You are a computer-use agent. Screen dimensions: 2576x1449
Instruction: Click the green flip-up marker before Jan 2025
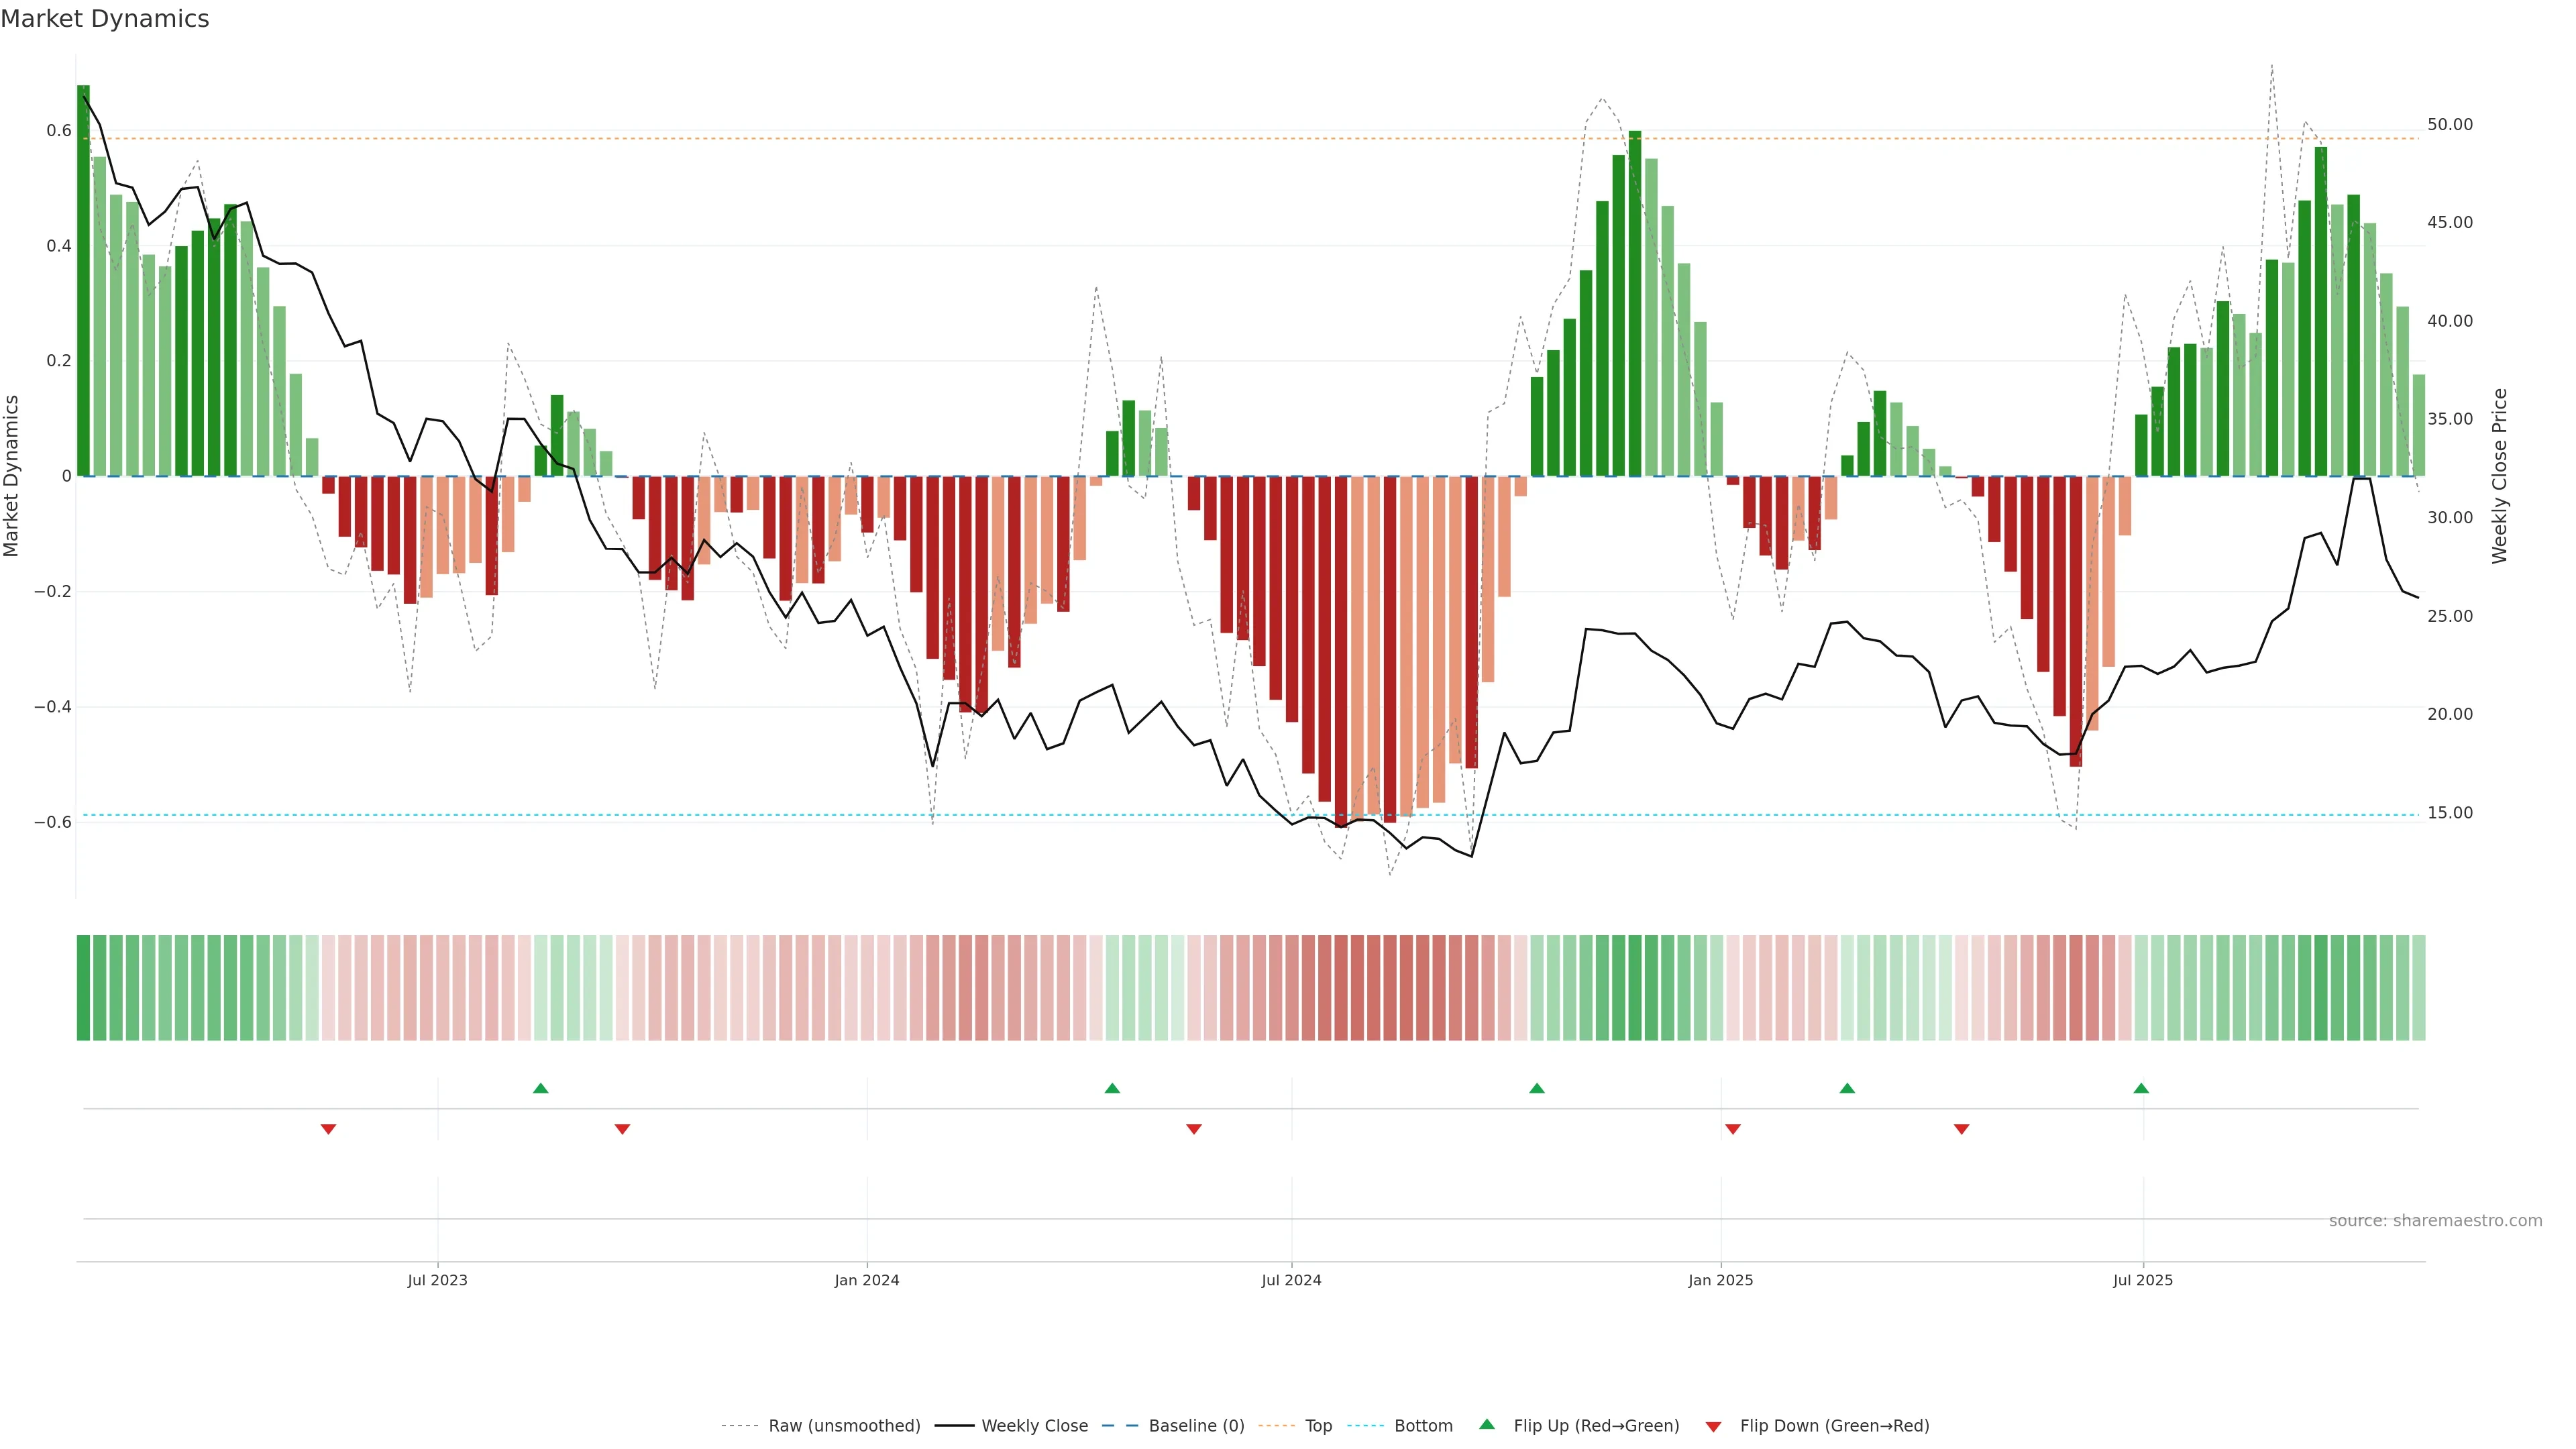click(x=1537, y=1088)
